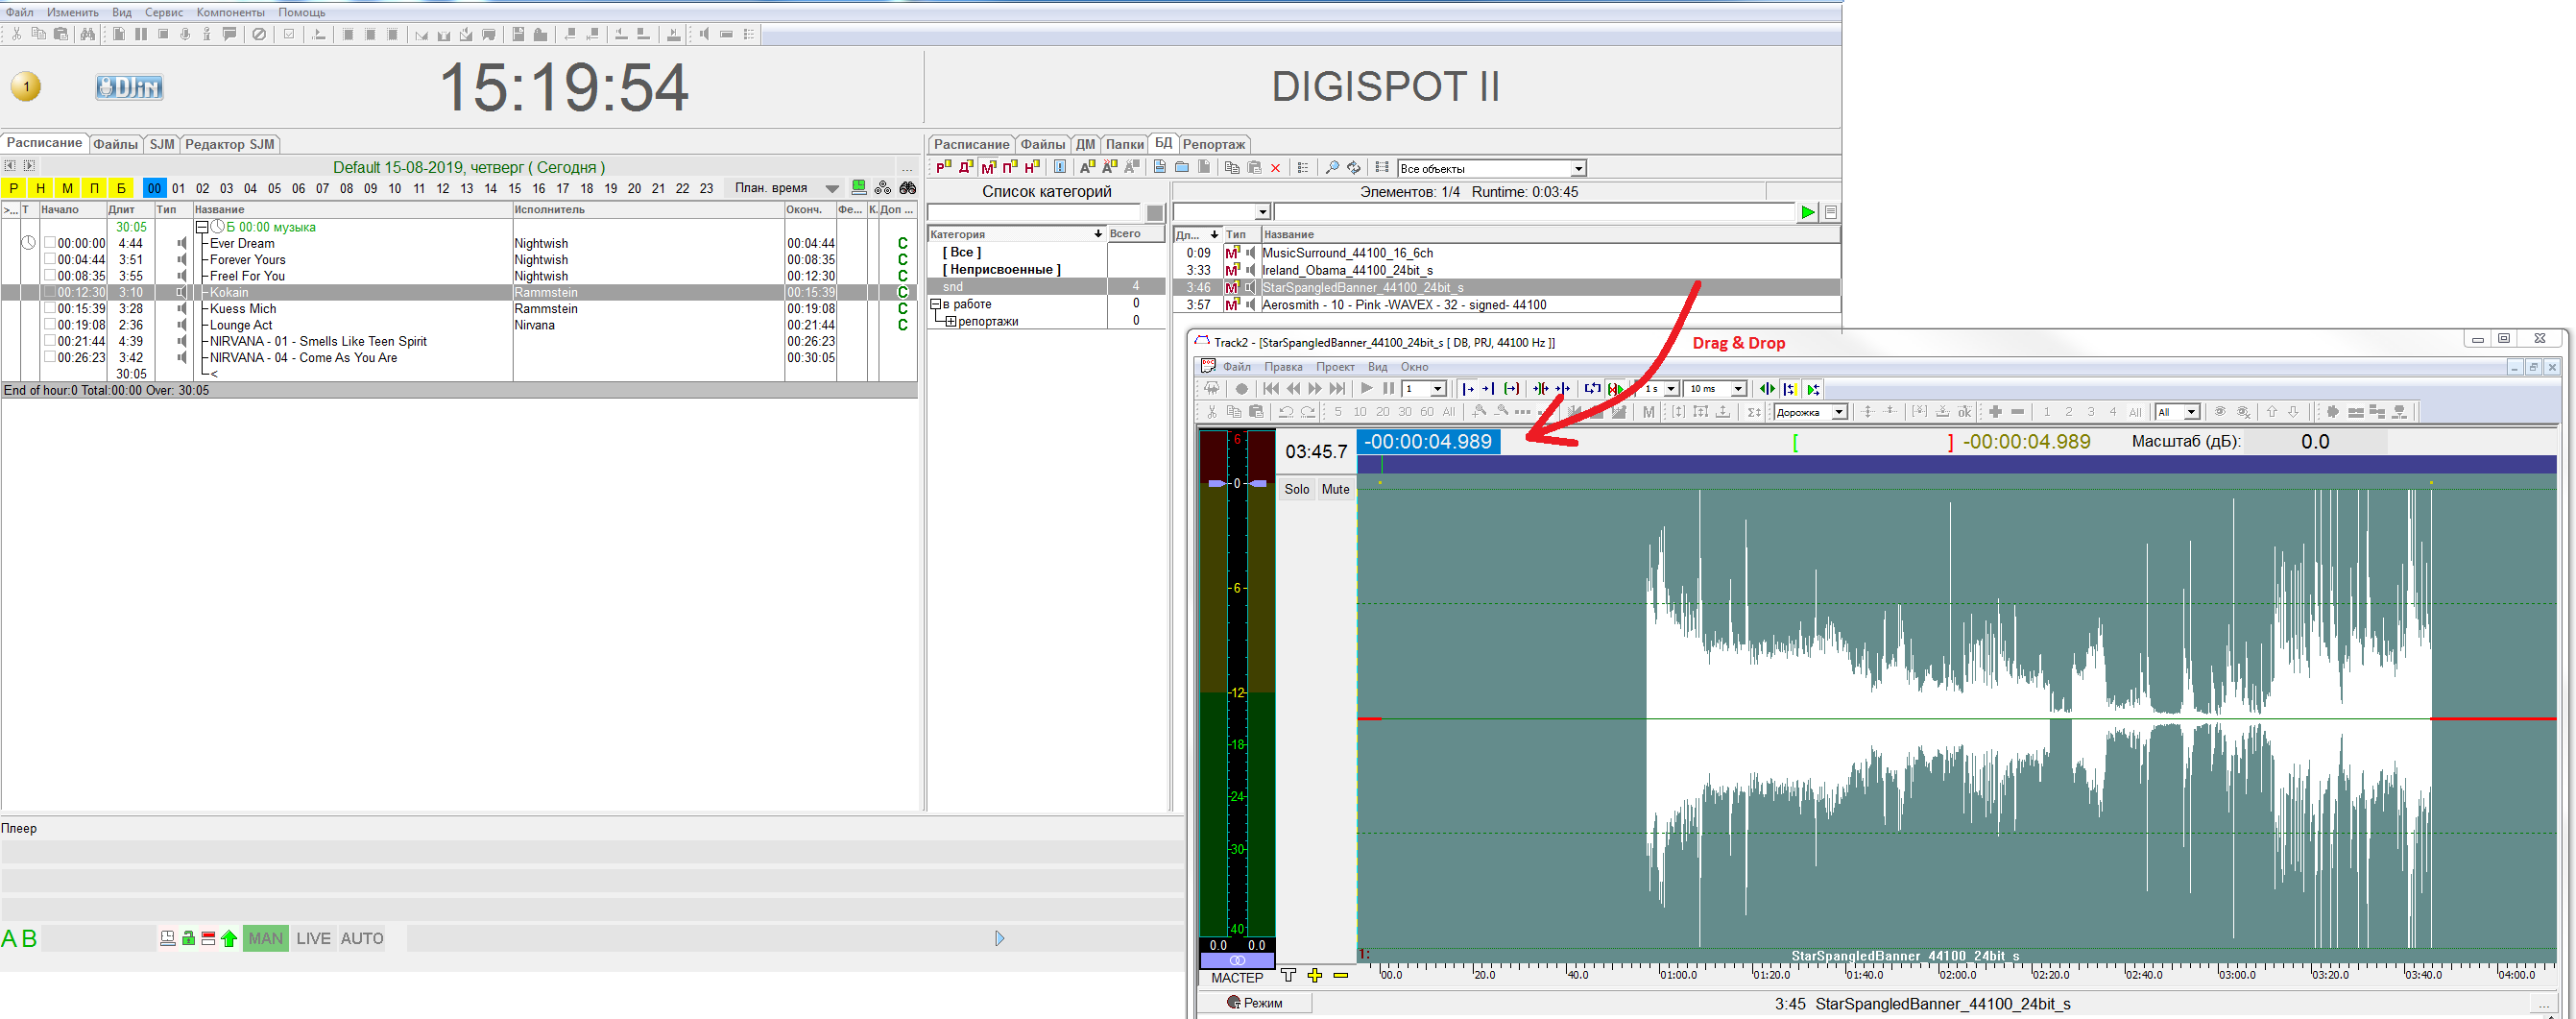Screen dimensions: 2576x1019
Task: Switch the player to LIVE mode
Action: (313, 938)
